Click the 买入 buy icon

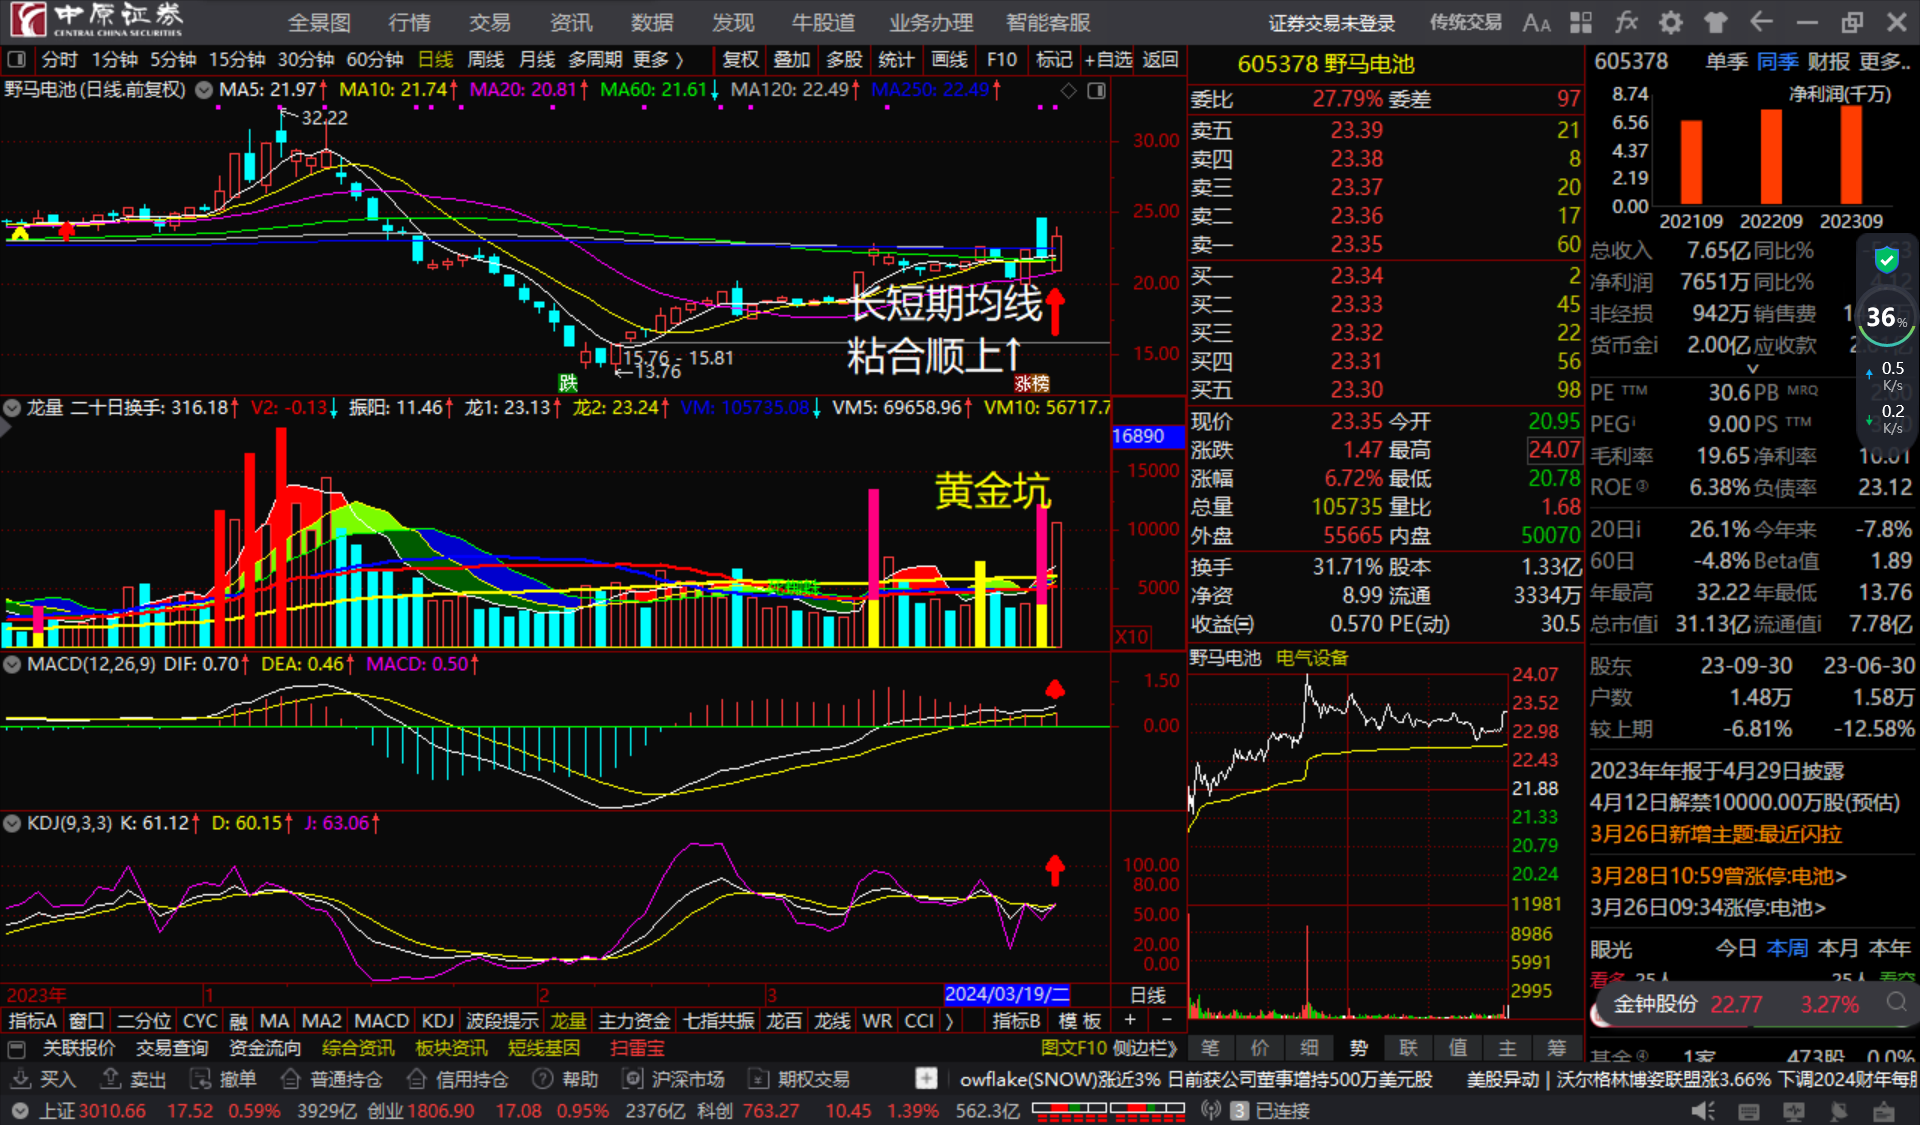20,1079
